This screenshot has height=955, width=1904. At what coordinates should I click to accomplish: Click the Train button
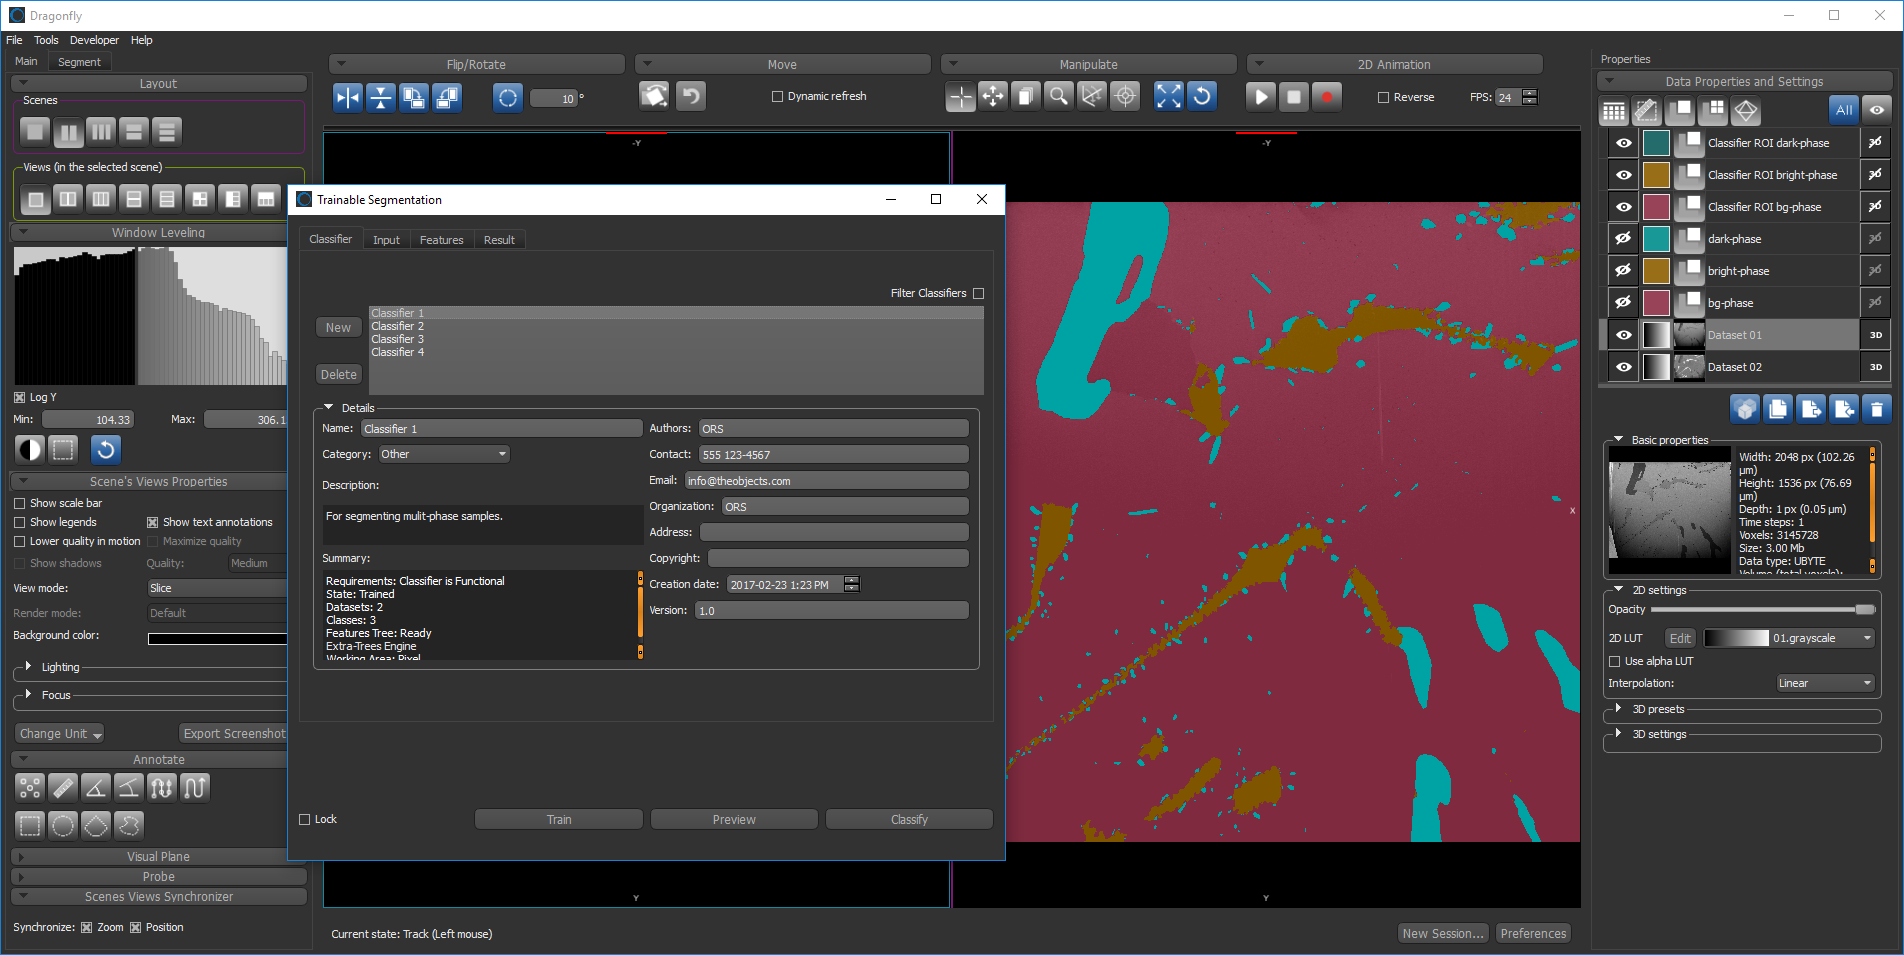point(558,820)
